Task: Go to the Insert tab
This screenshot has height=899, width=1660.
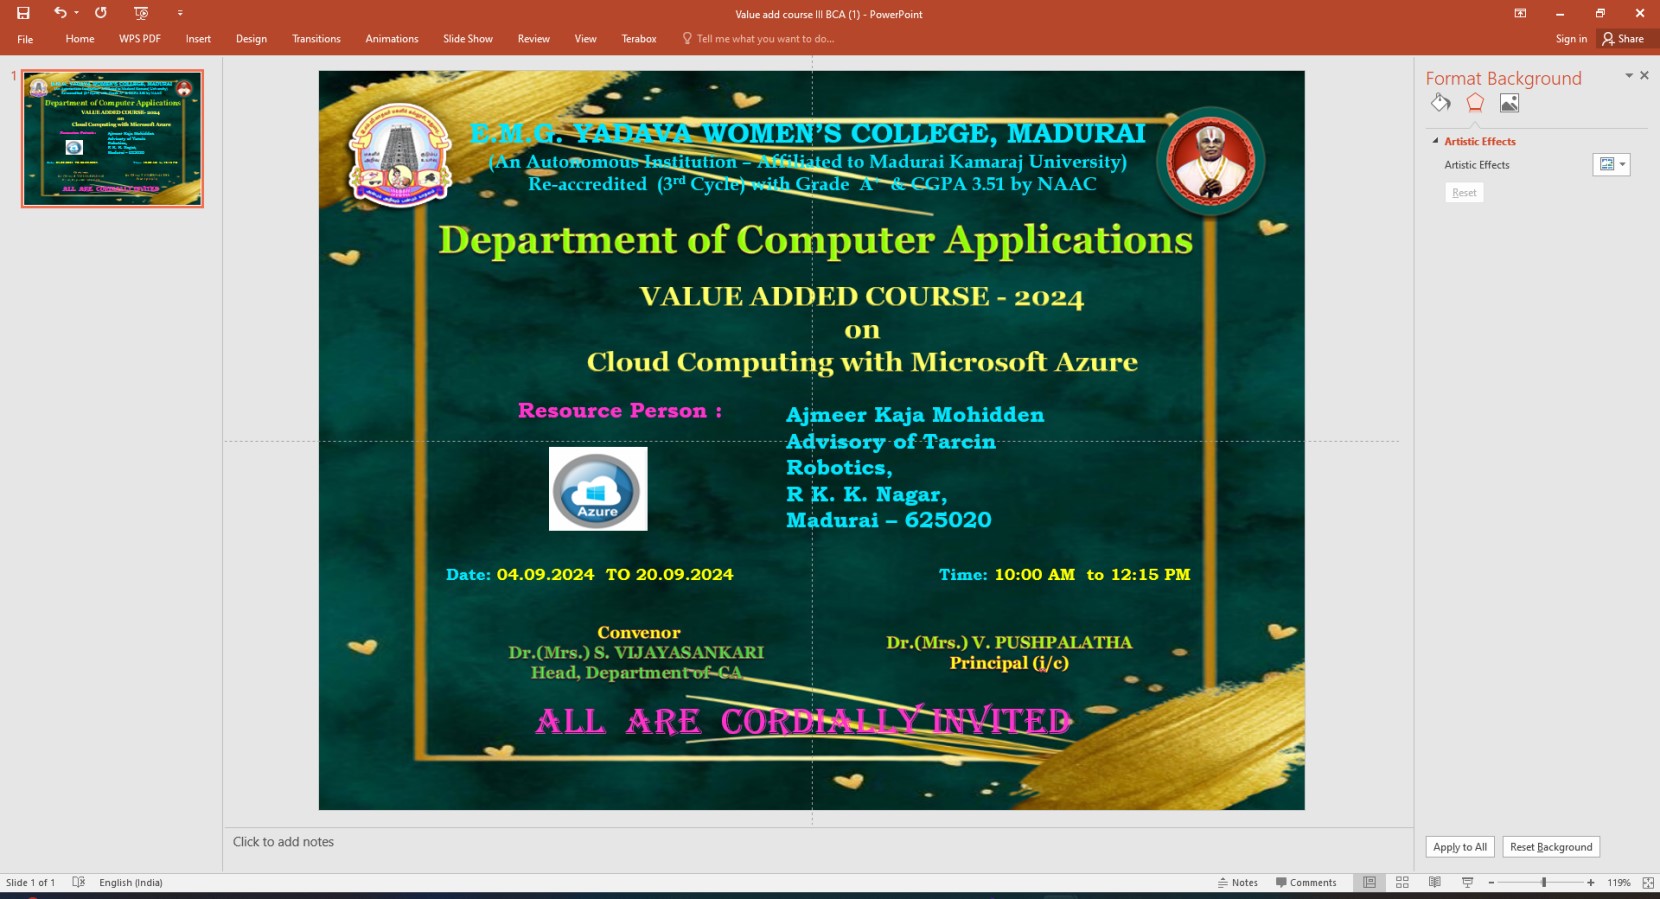Action: coord(198,39)
